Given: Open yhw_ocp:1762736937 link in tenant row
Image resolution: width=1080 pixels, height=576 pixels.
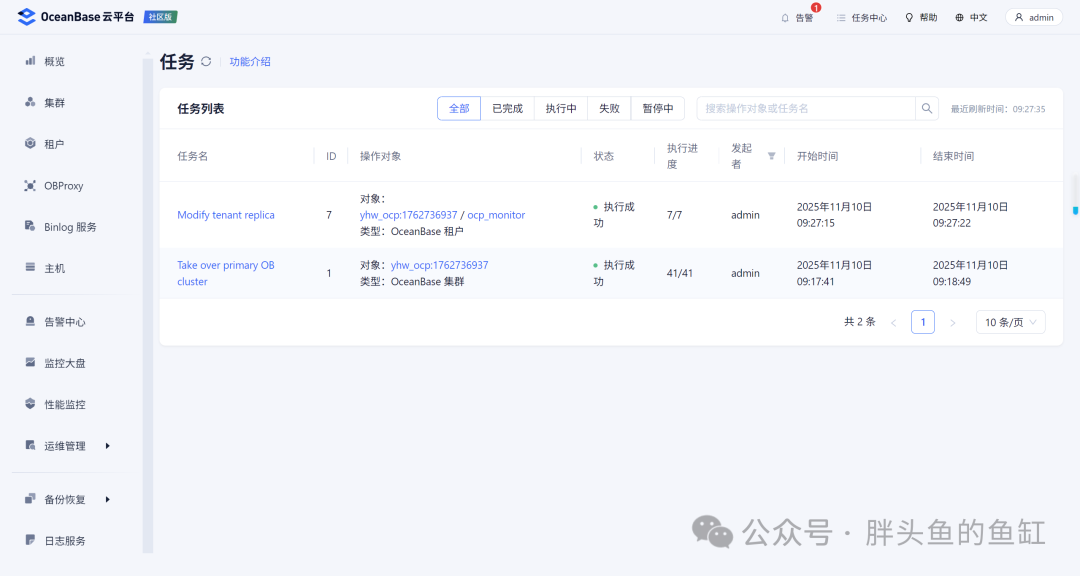Looking at the screenshot, I should [408, 215].
